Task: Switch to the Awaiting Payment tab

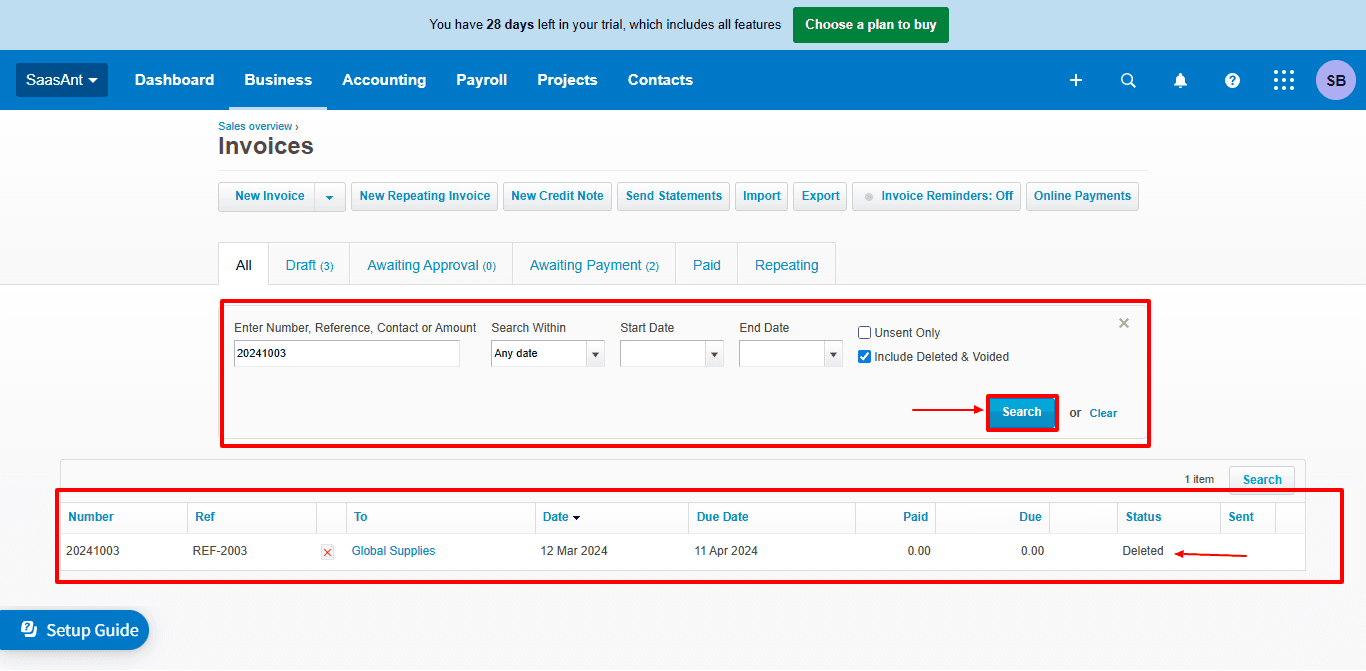Action: click(594, 265)
